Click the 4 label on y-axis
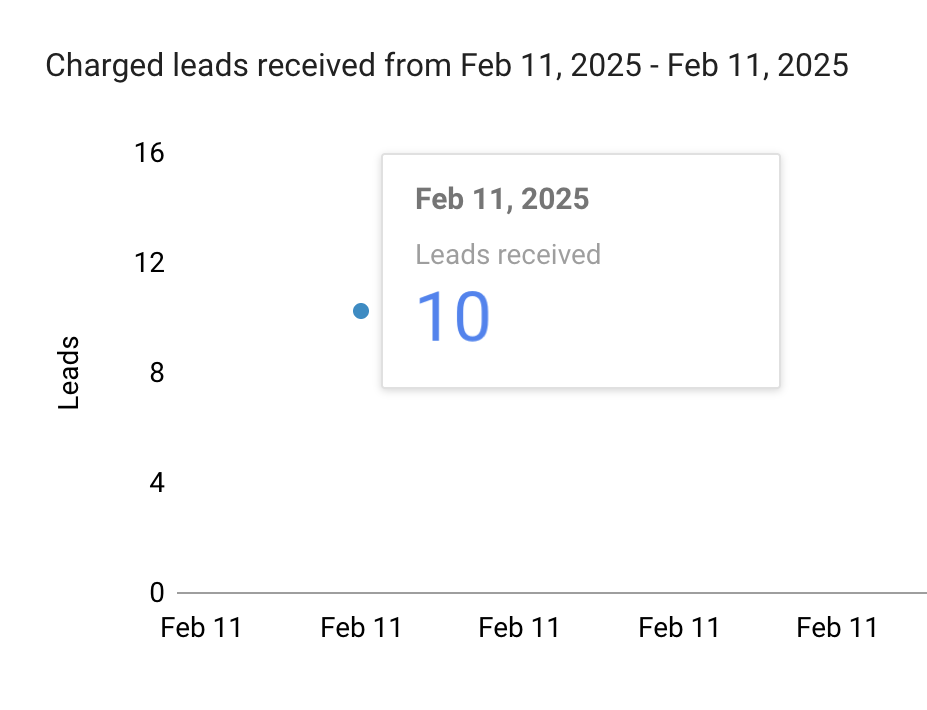This screenshot has height=710, width=927. (157, 483)
